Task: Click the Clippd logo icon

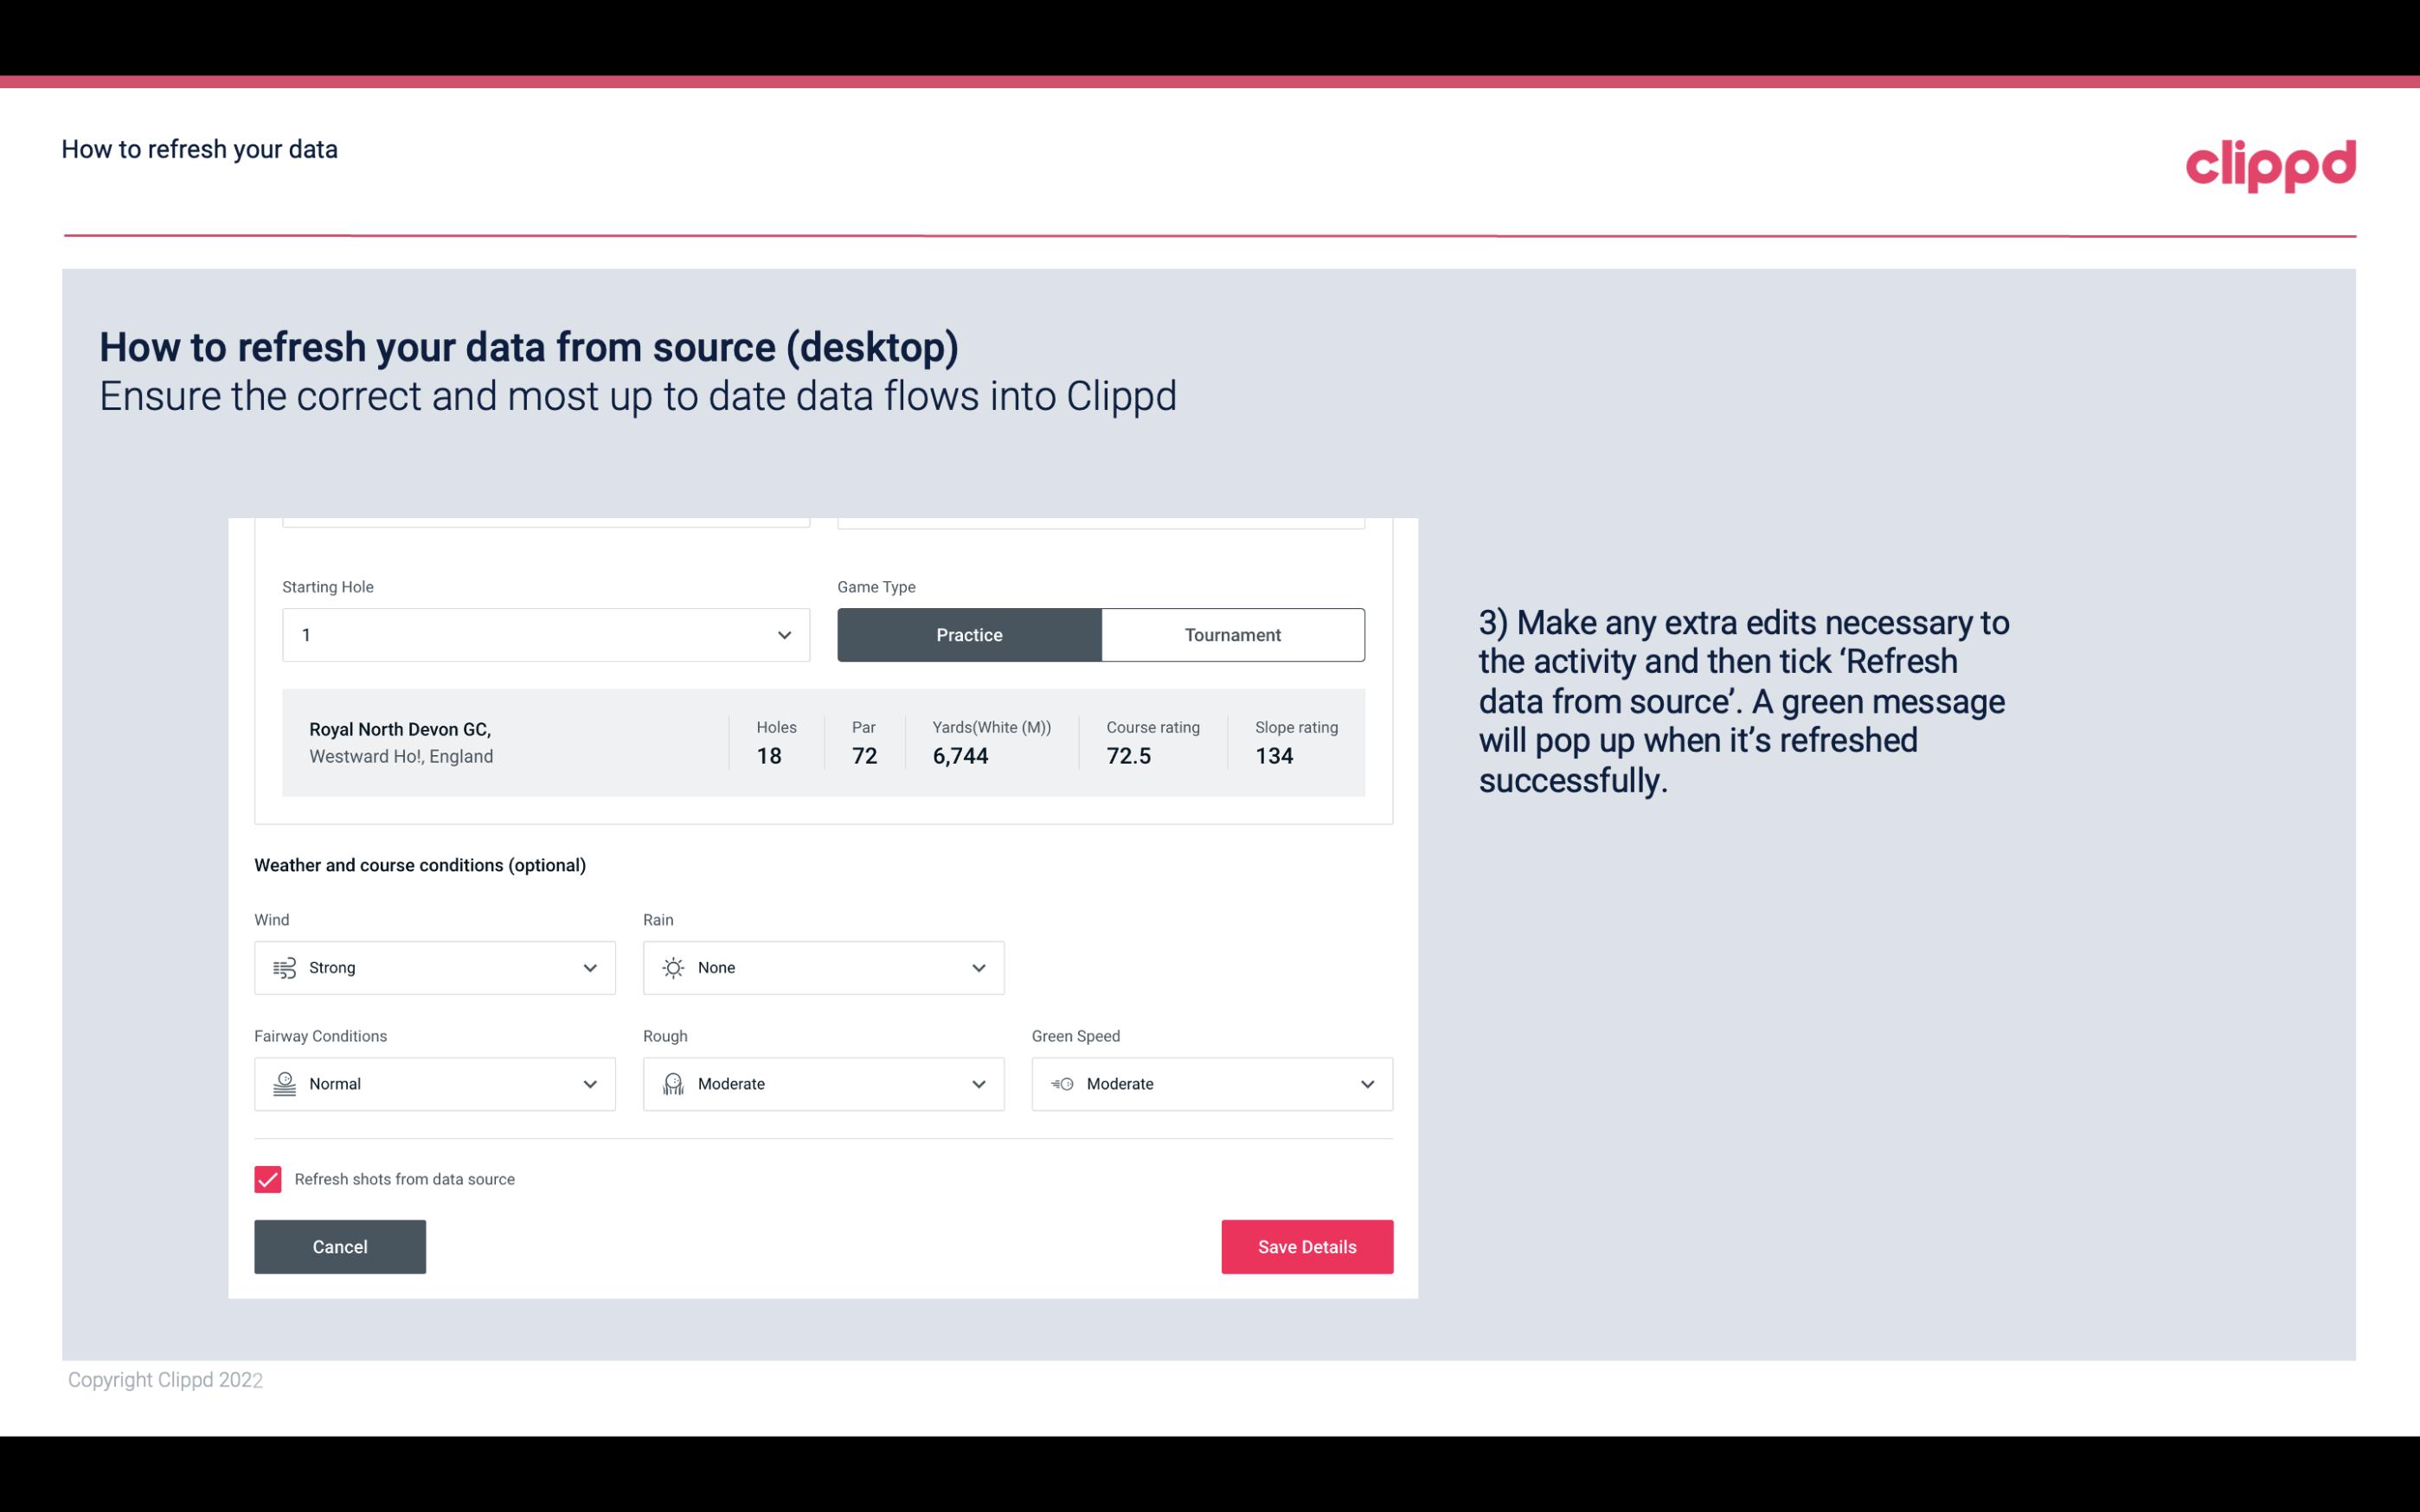Action: [2270, 163]
